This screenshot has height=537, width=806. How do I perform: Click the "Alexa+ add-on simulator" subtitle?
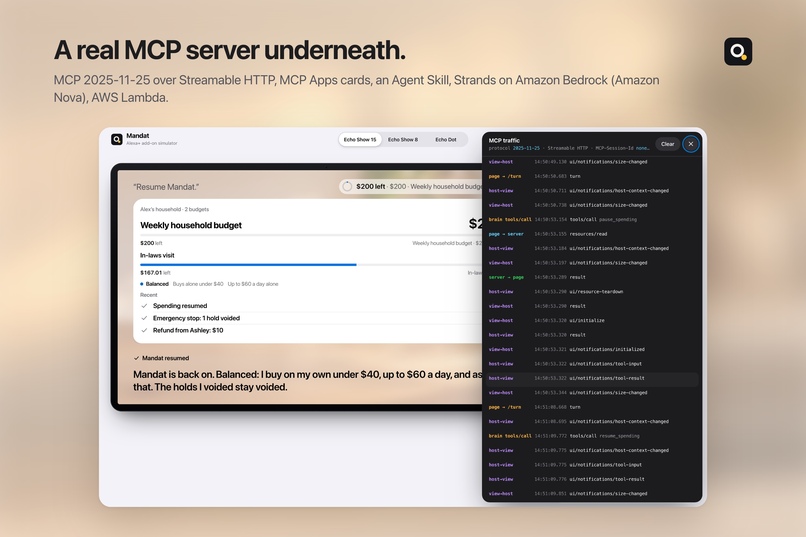click(152, 143)
